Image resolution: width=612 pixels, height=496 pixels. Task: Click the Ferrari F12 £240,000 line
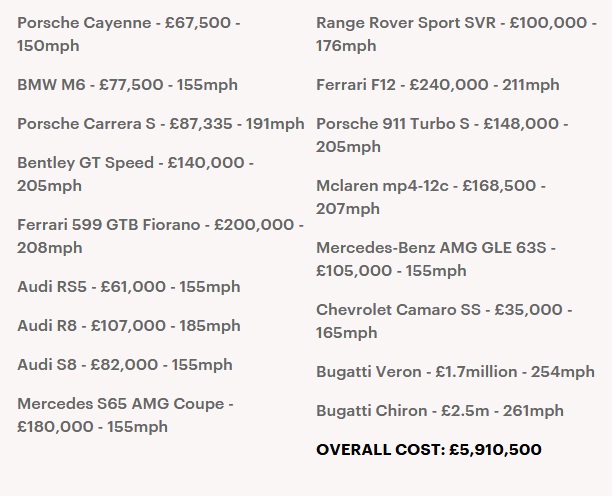438,85
